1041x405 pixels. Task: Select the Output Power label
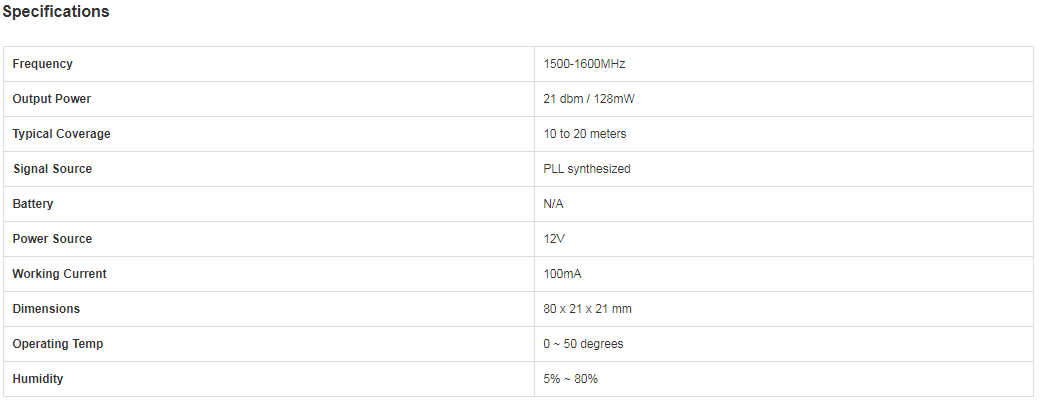(52, 99)
